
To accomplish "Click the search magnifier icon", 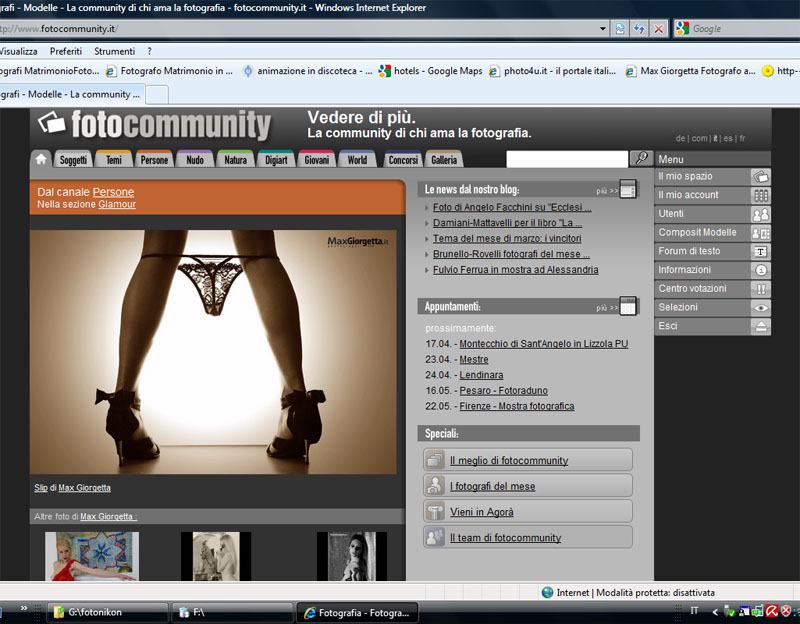I will [641, 159].
